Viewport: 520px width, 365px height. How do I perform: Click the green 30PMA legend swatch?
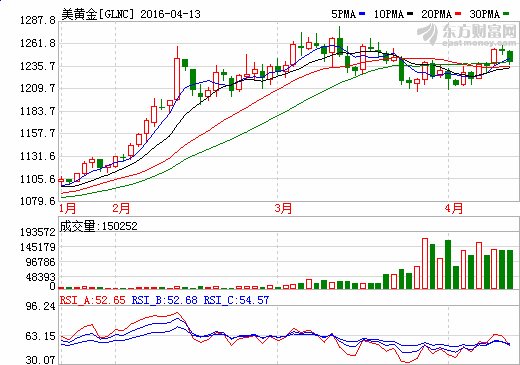[506, 14]
